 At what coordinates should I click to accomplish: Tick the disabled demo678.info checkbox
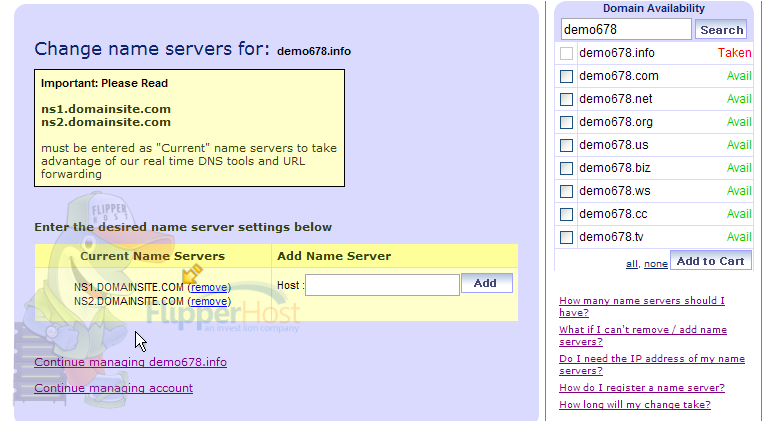pyautogui.click(x=566, y=53)
